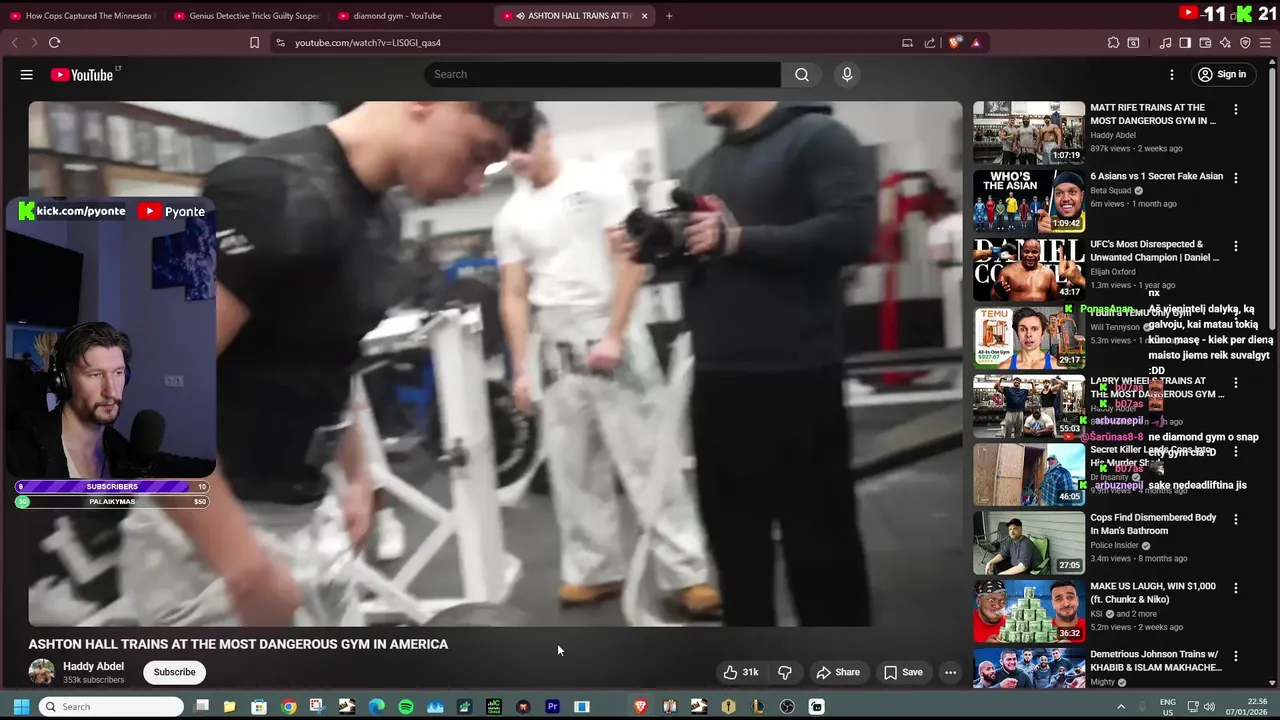Click the Windows taskbar search box
This screenshot has width=1280, height=720.
[x=112, y=707]
